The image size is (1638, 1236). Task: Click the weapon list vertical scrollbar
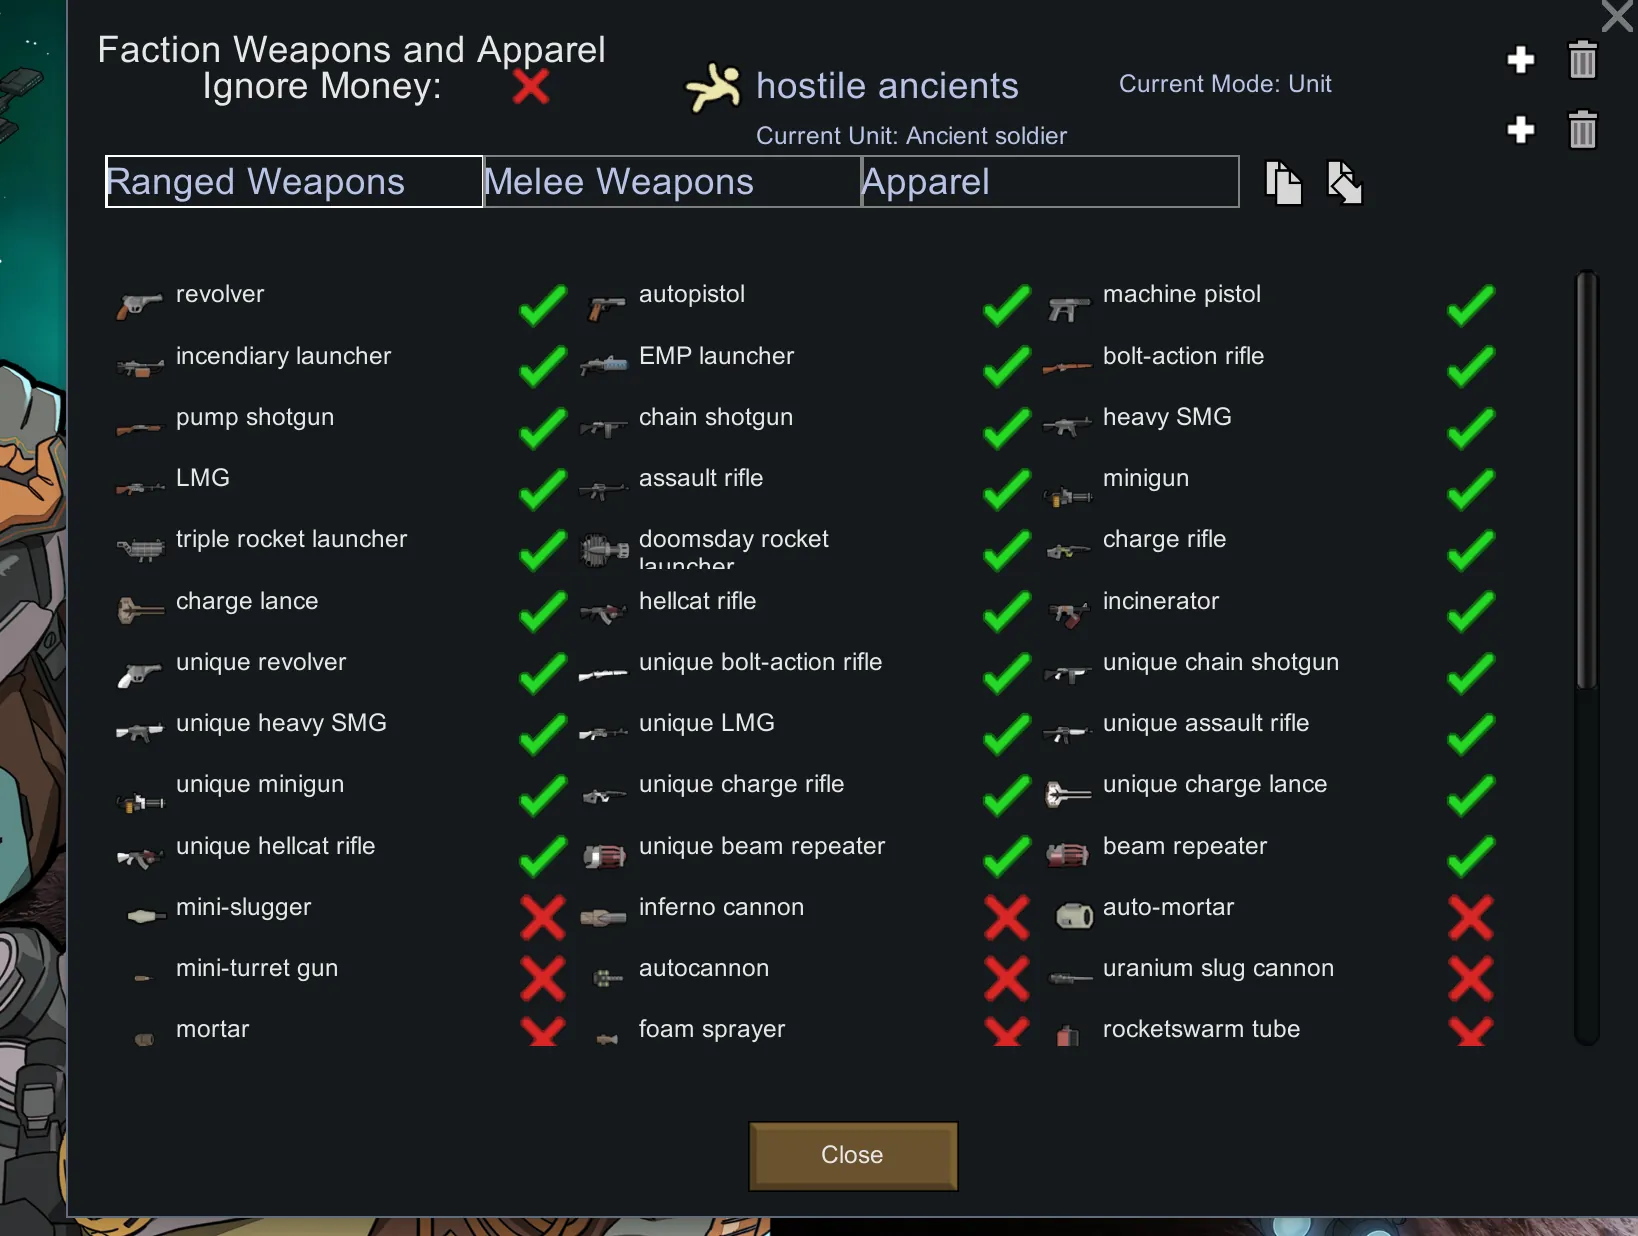1586,480
